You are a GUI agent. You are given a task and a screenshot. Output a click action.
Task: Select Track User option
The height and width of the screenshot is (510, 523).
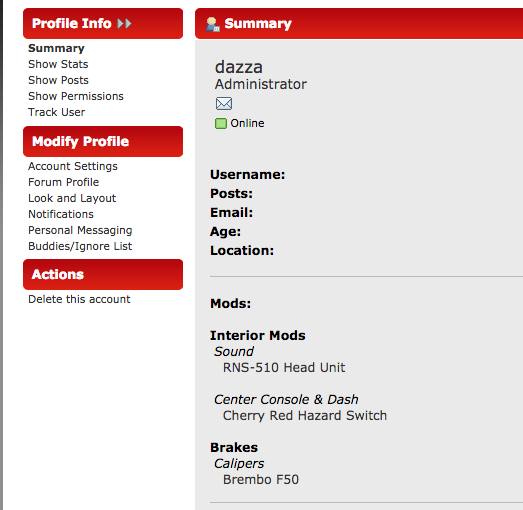pyautogui.click(x=56, y=112)
